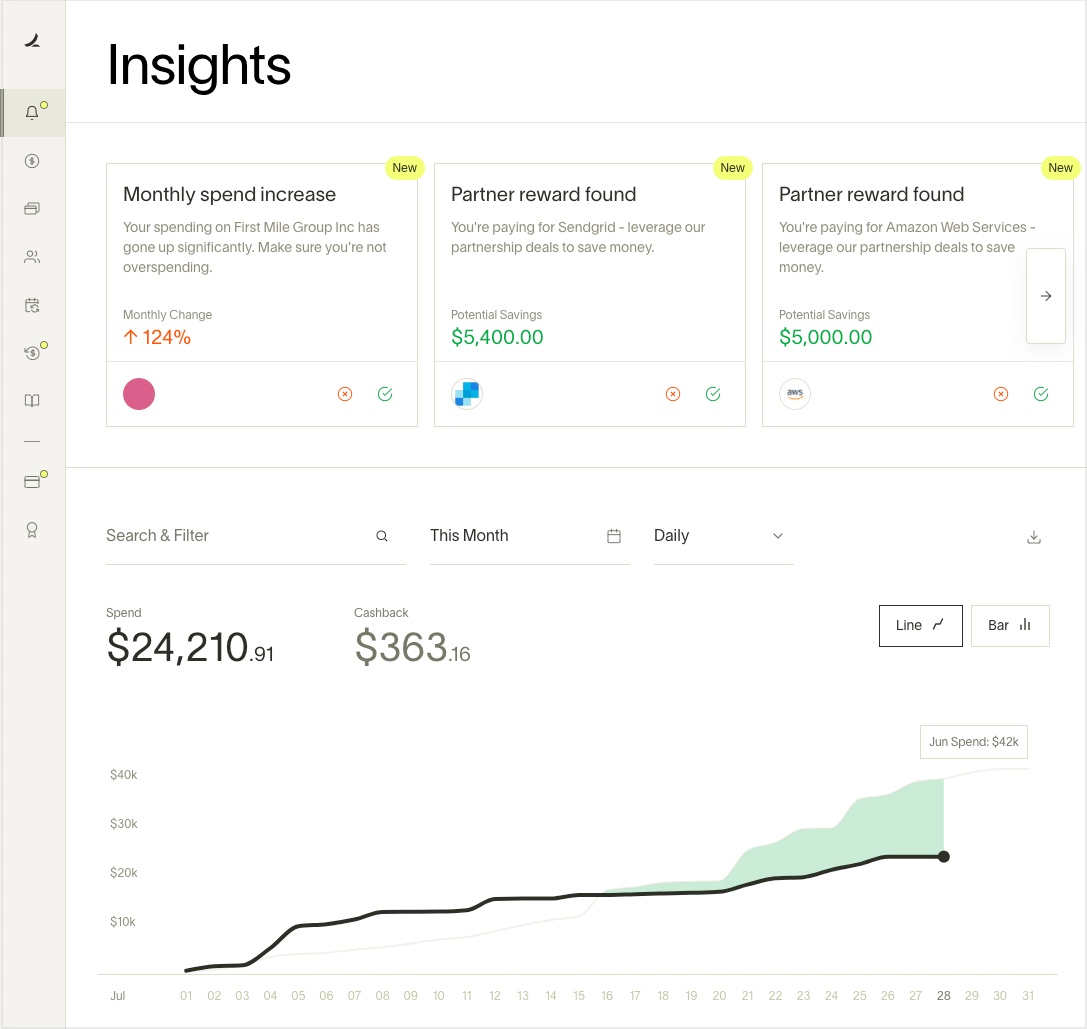Click the bird logo at top
This screenshot has height=1029, width=1087.
(x=33, y=41)
